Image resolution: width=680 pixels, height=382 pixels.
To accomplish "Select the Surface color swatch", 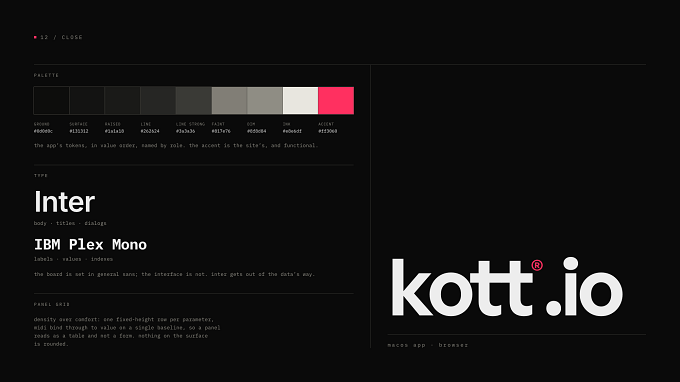I will point(87,101).
